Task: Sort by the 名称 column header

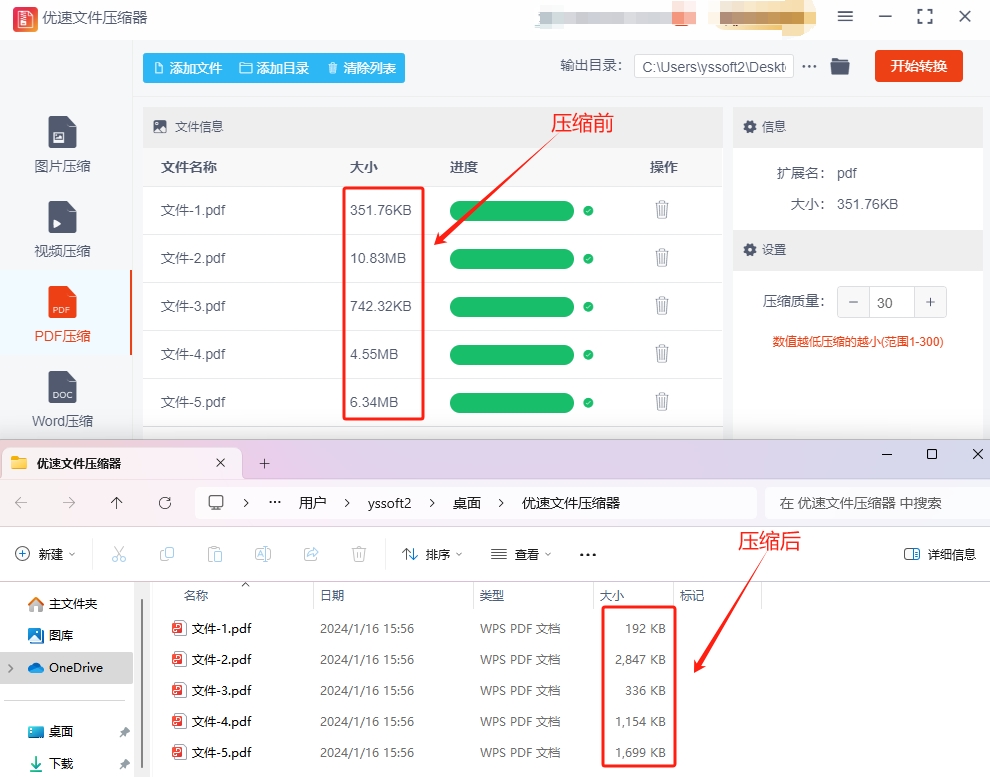Action: click(x=196, y=595)
